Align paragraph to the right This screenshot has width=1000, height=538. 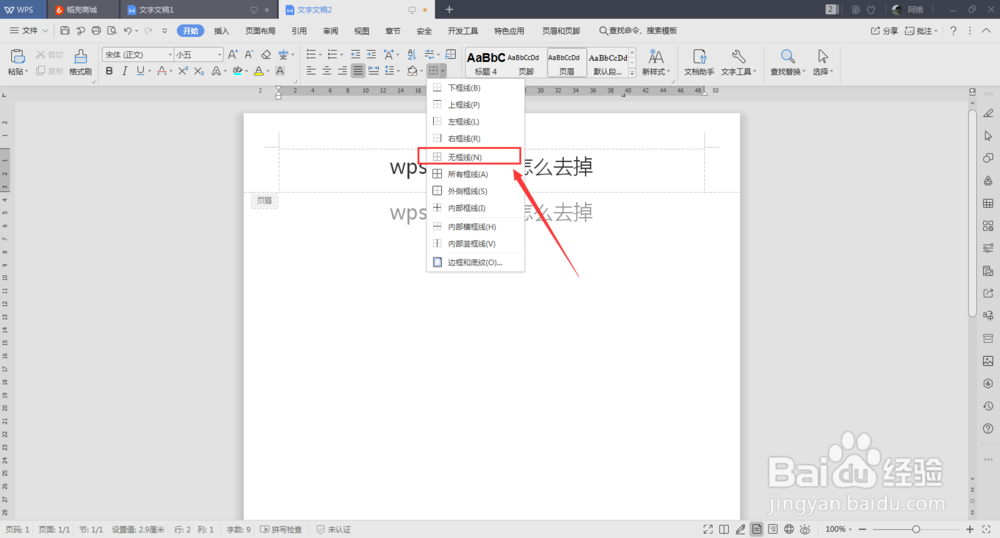click(342, 71)
